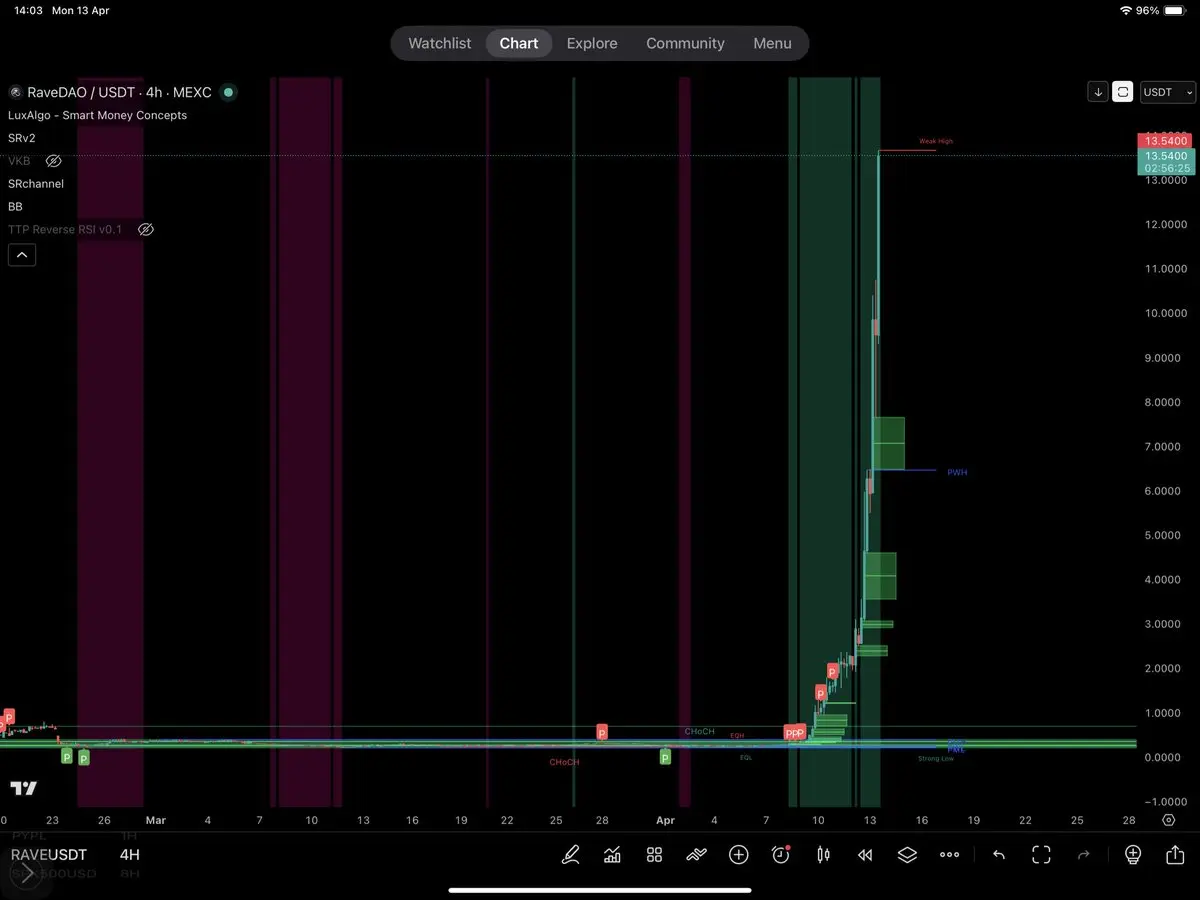Screen dimensions: 1200x900
Task: Tap the Wi-Fi icon in status bar
Action: click(1127, 10)
